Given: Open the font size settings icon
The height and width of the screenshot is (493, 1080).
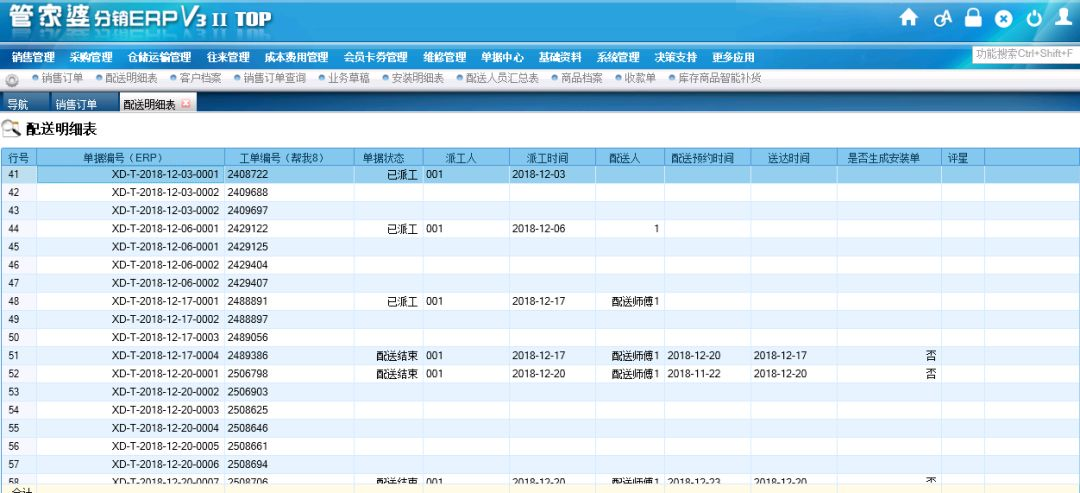Looking at the screenshot, I should tap(942, 19).
